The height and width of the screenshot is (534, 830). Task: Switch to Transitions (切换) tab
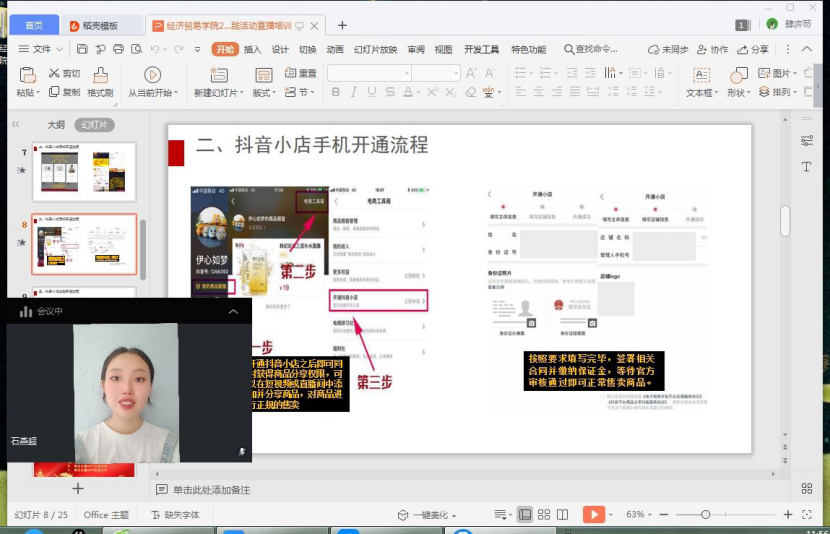click(308, 49)
